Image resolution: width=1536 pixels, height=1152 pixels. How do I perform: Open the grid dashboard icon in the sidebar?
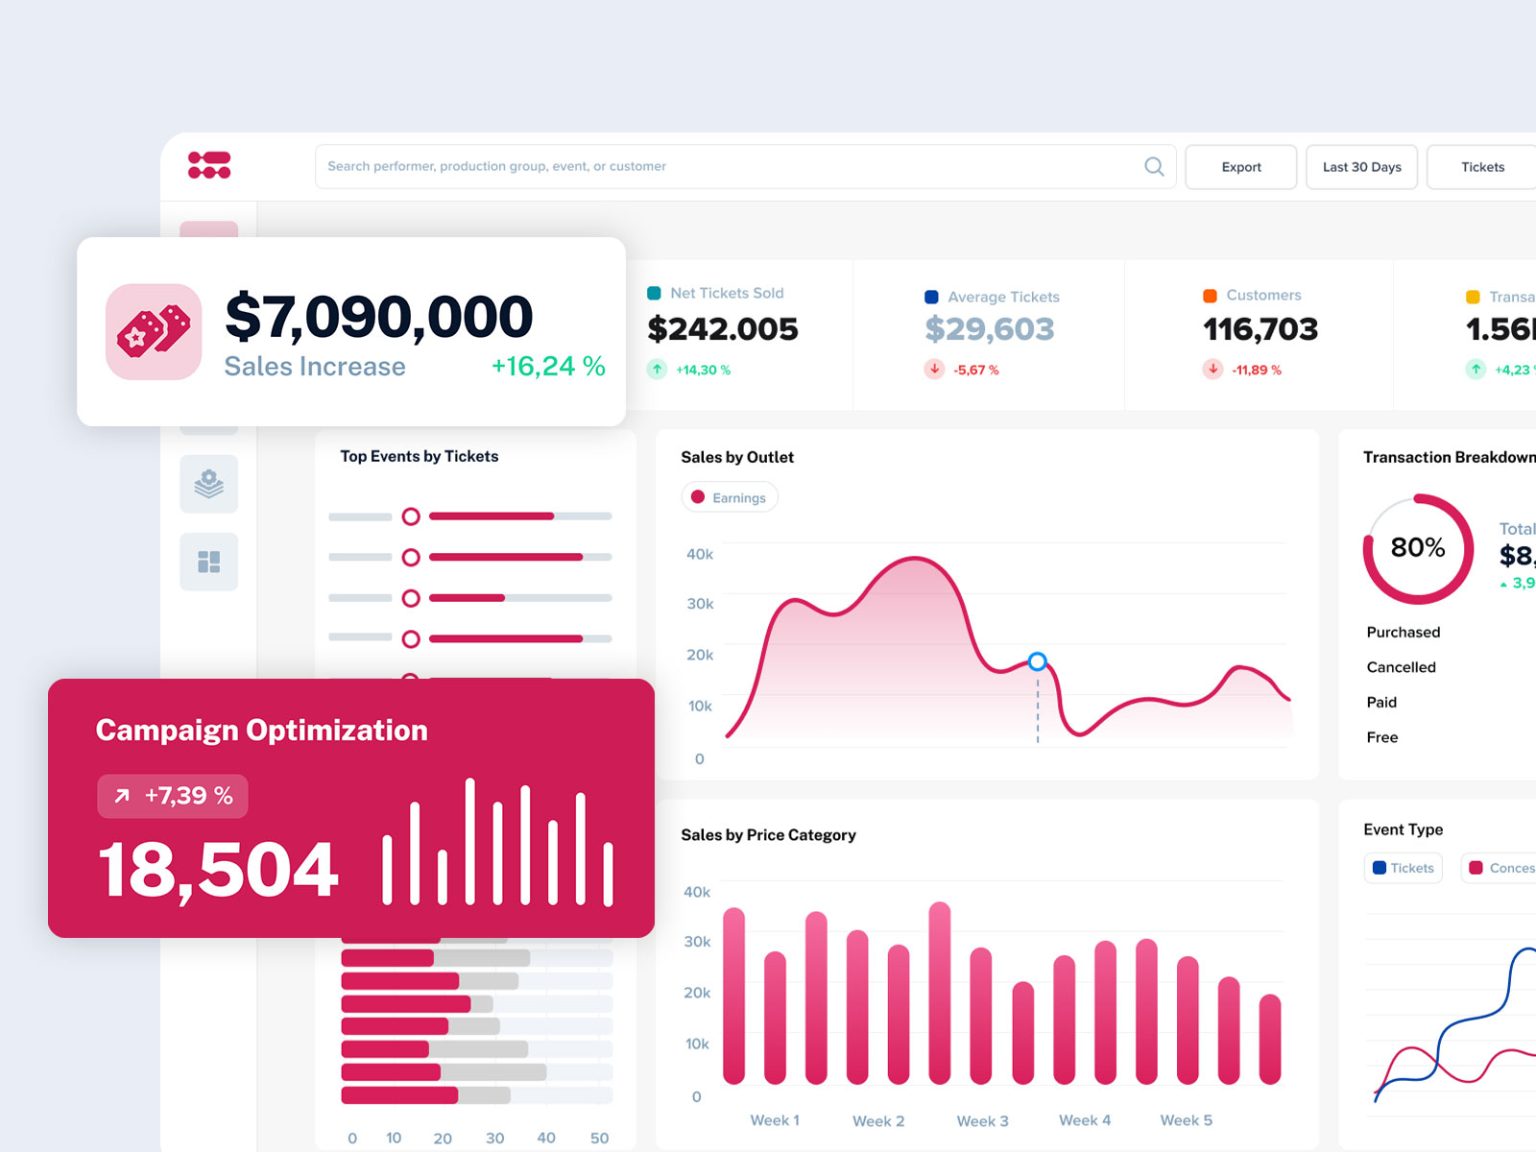tap(208, 562)
